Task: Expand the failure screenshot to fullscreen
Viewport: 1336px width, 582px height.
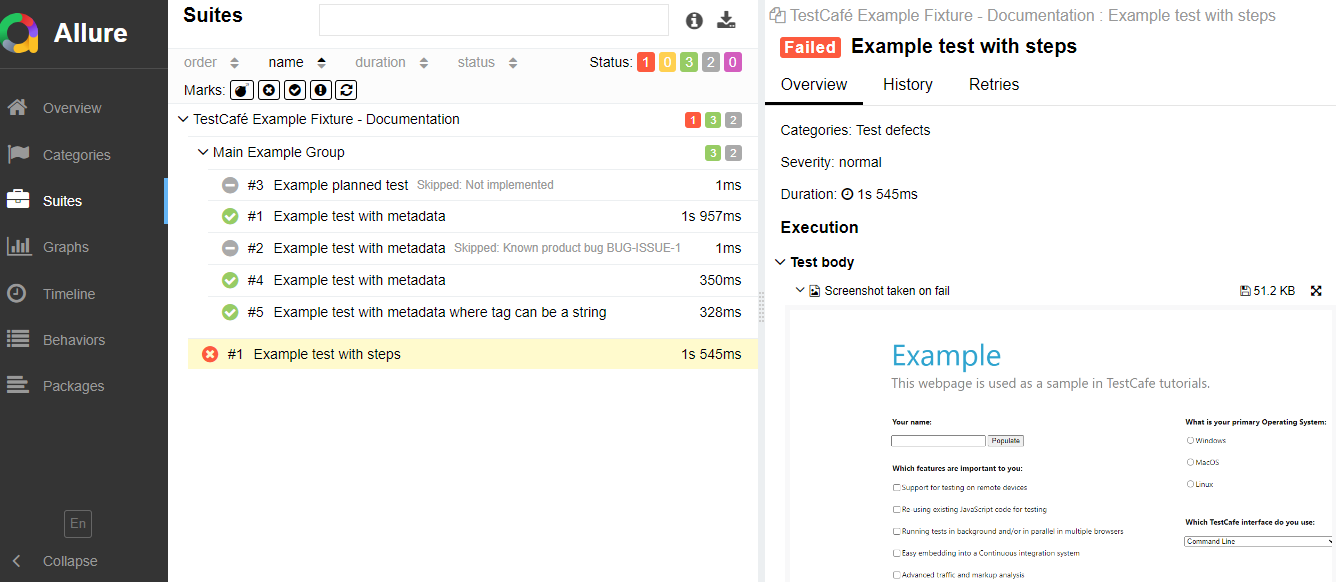Action: click(1316, 290)
